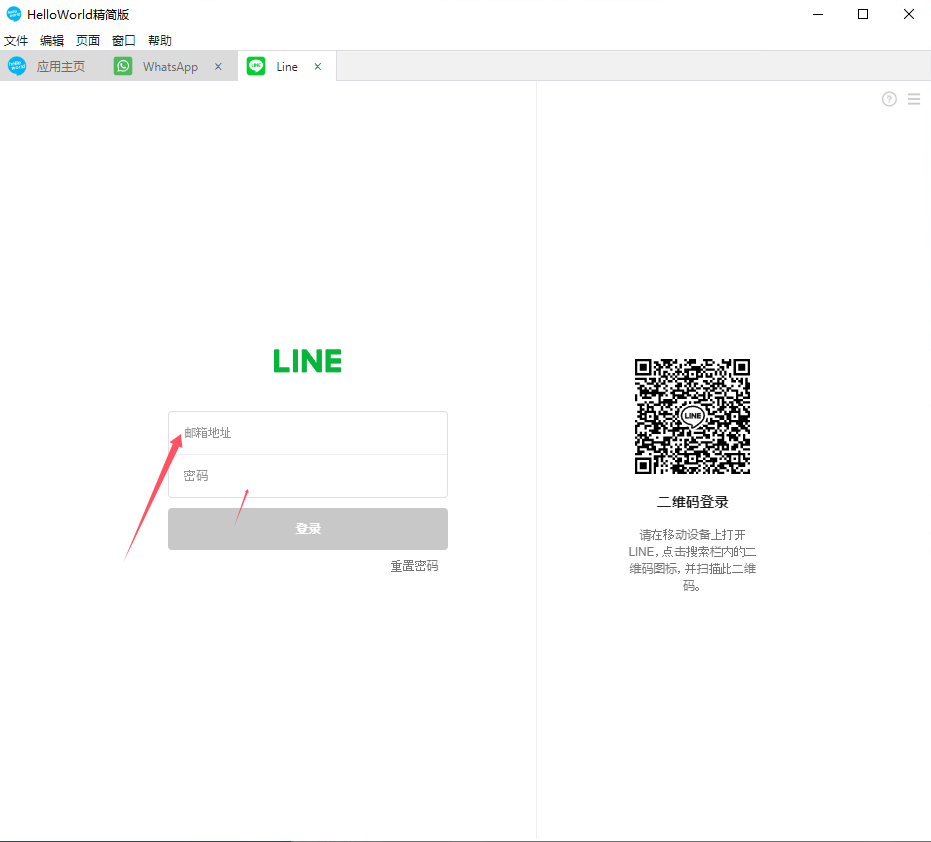Click the 应用主页 tab icon
The image size is (931, 842).
(x=17, y=66)
